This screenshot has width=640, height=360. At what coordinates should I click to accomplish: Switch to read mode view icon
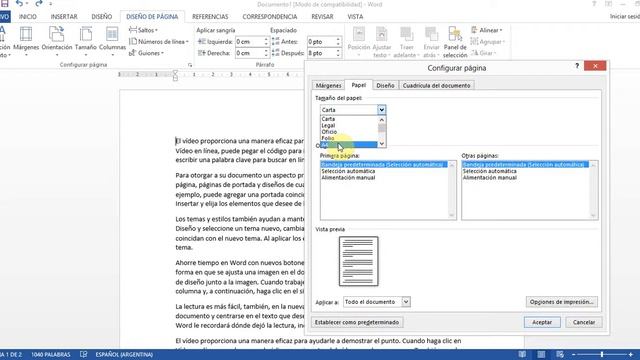[x=522, y=355]
